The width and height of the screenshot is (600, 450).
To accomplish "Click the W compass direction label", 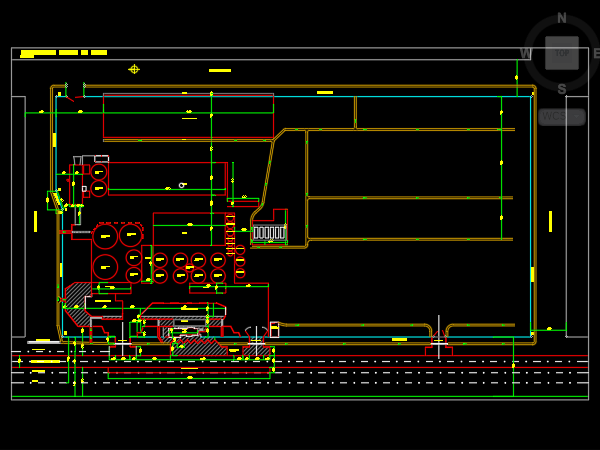I will [x=525, y=53].
